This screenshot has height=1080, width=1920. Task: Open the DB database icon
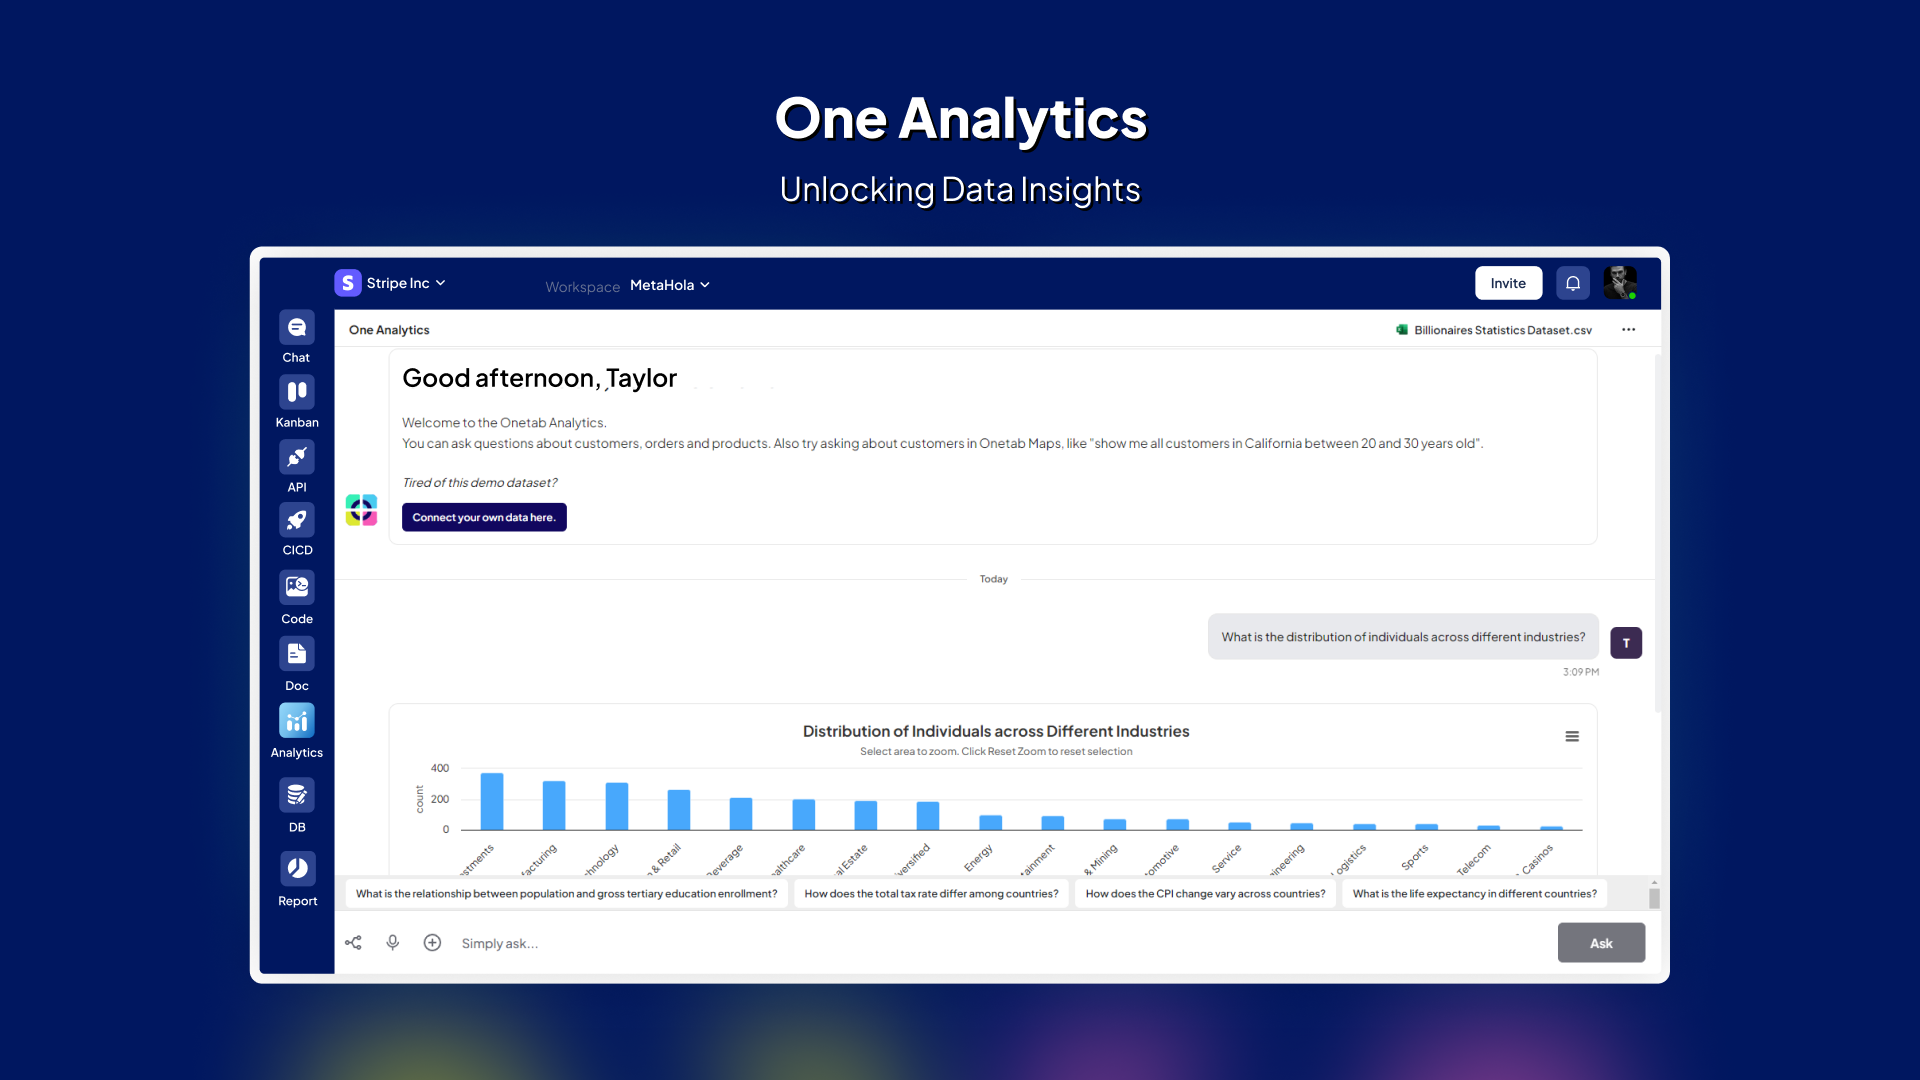(296, 795)
